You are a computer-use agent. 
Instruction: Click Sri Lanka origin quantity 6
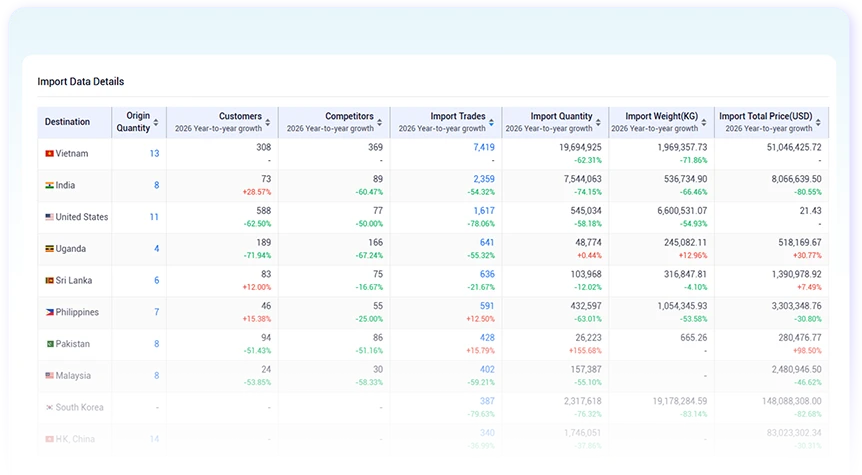click(x=157, y=280)
